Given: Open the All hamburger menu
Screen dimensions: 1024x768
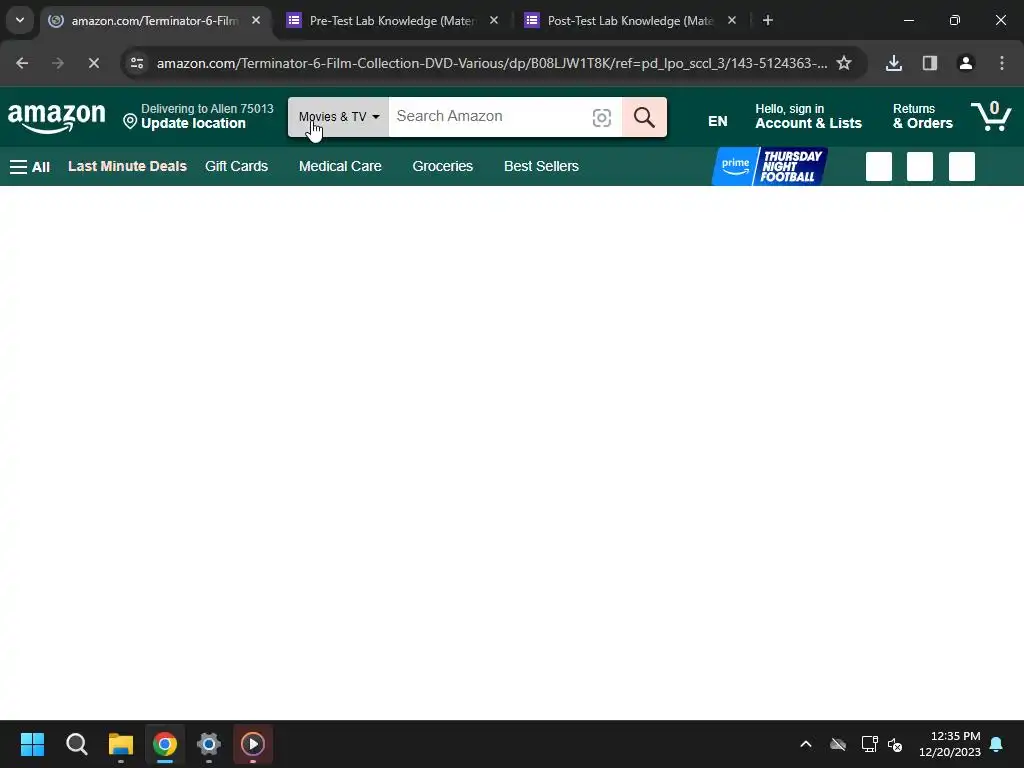Looking at the screenshot, I should click(x=29, y=167).
